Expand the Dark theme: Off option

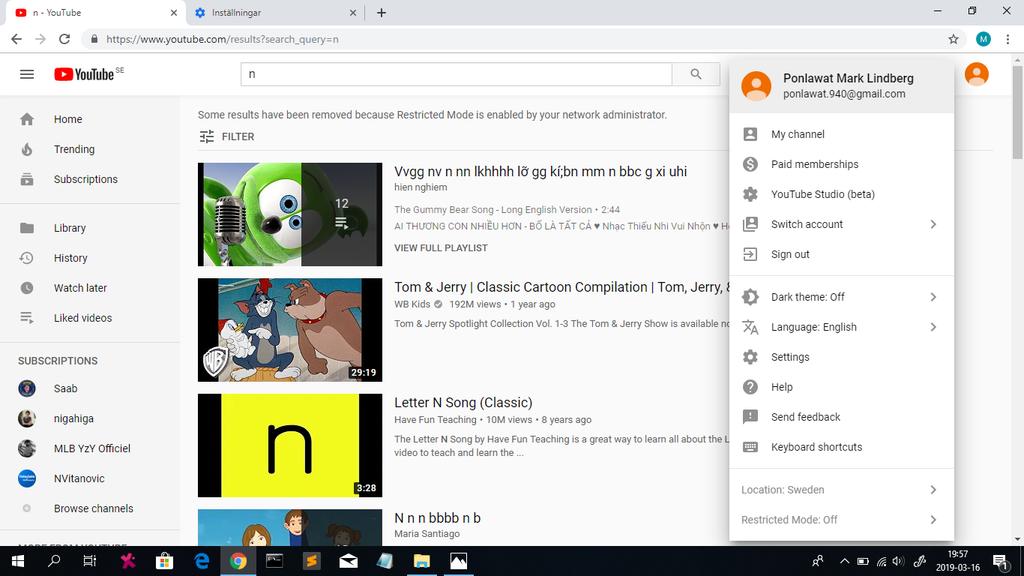pyautogui.click(x=841, y=297)
